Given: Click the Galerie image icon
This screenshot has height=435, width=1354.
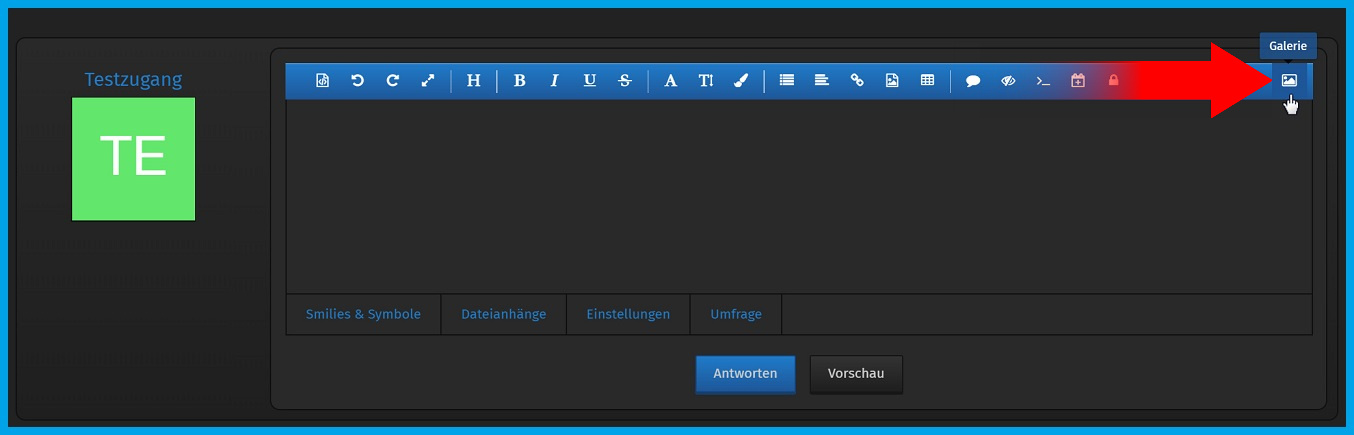Looking at the screenshot, I should 1289,81.
